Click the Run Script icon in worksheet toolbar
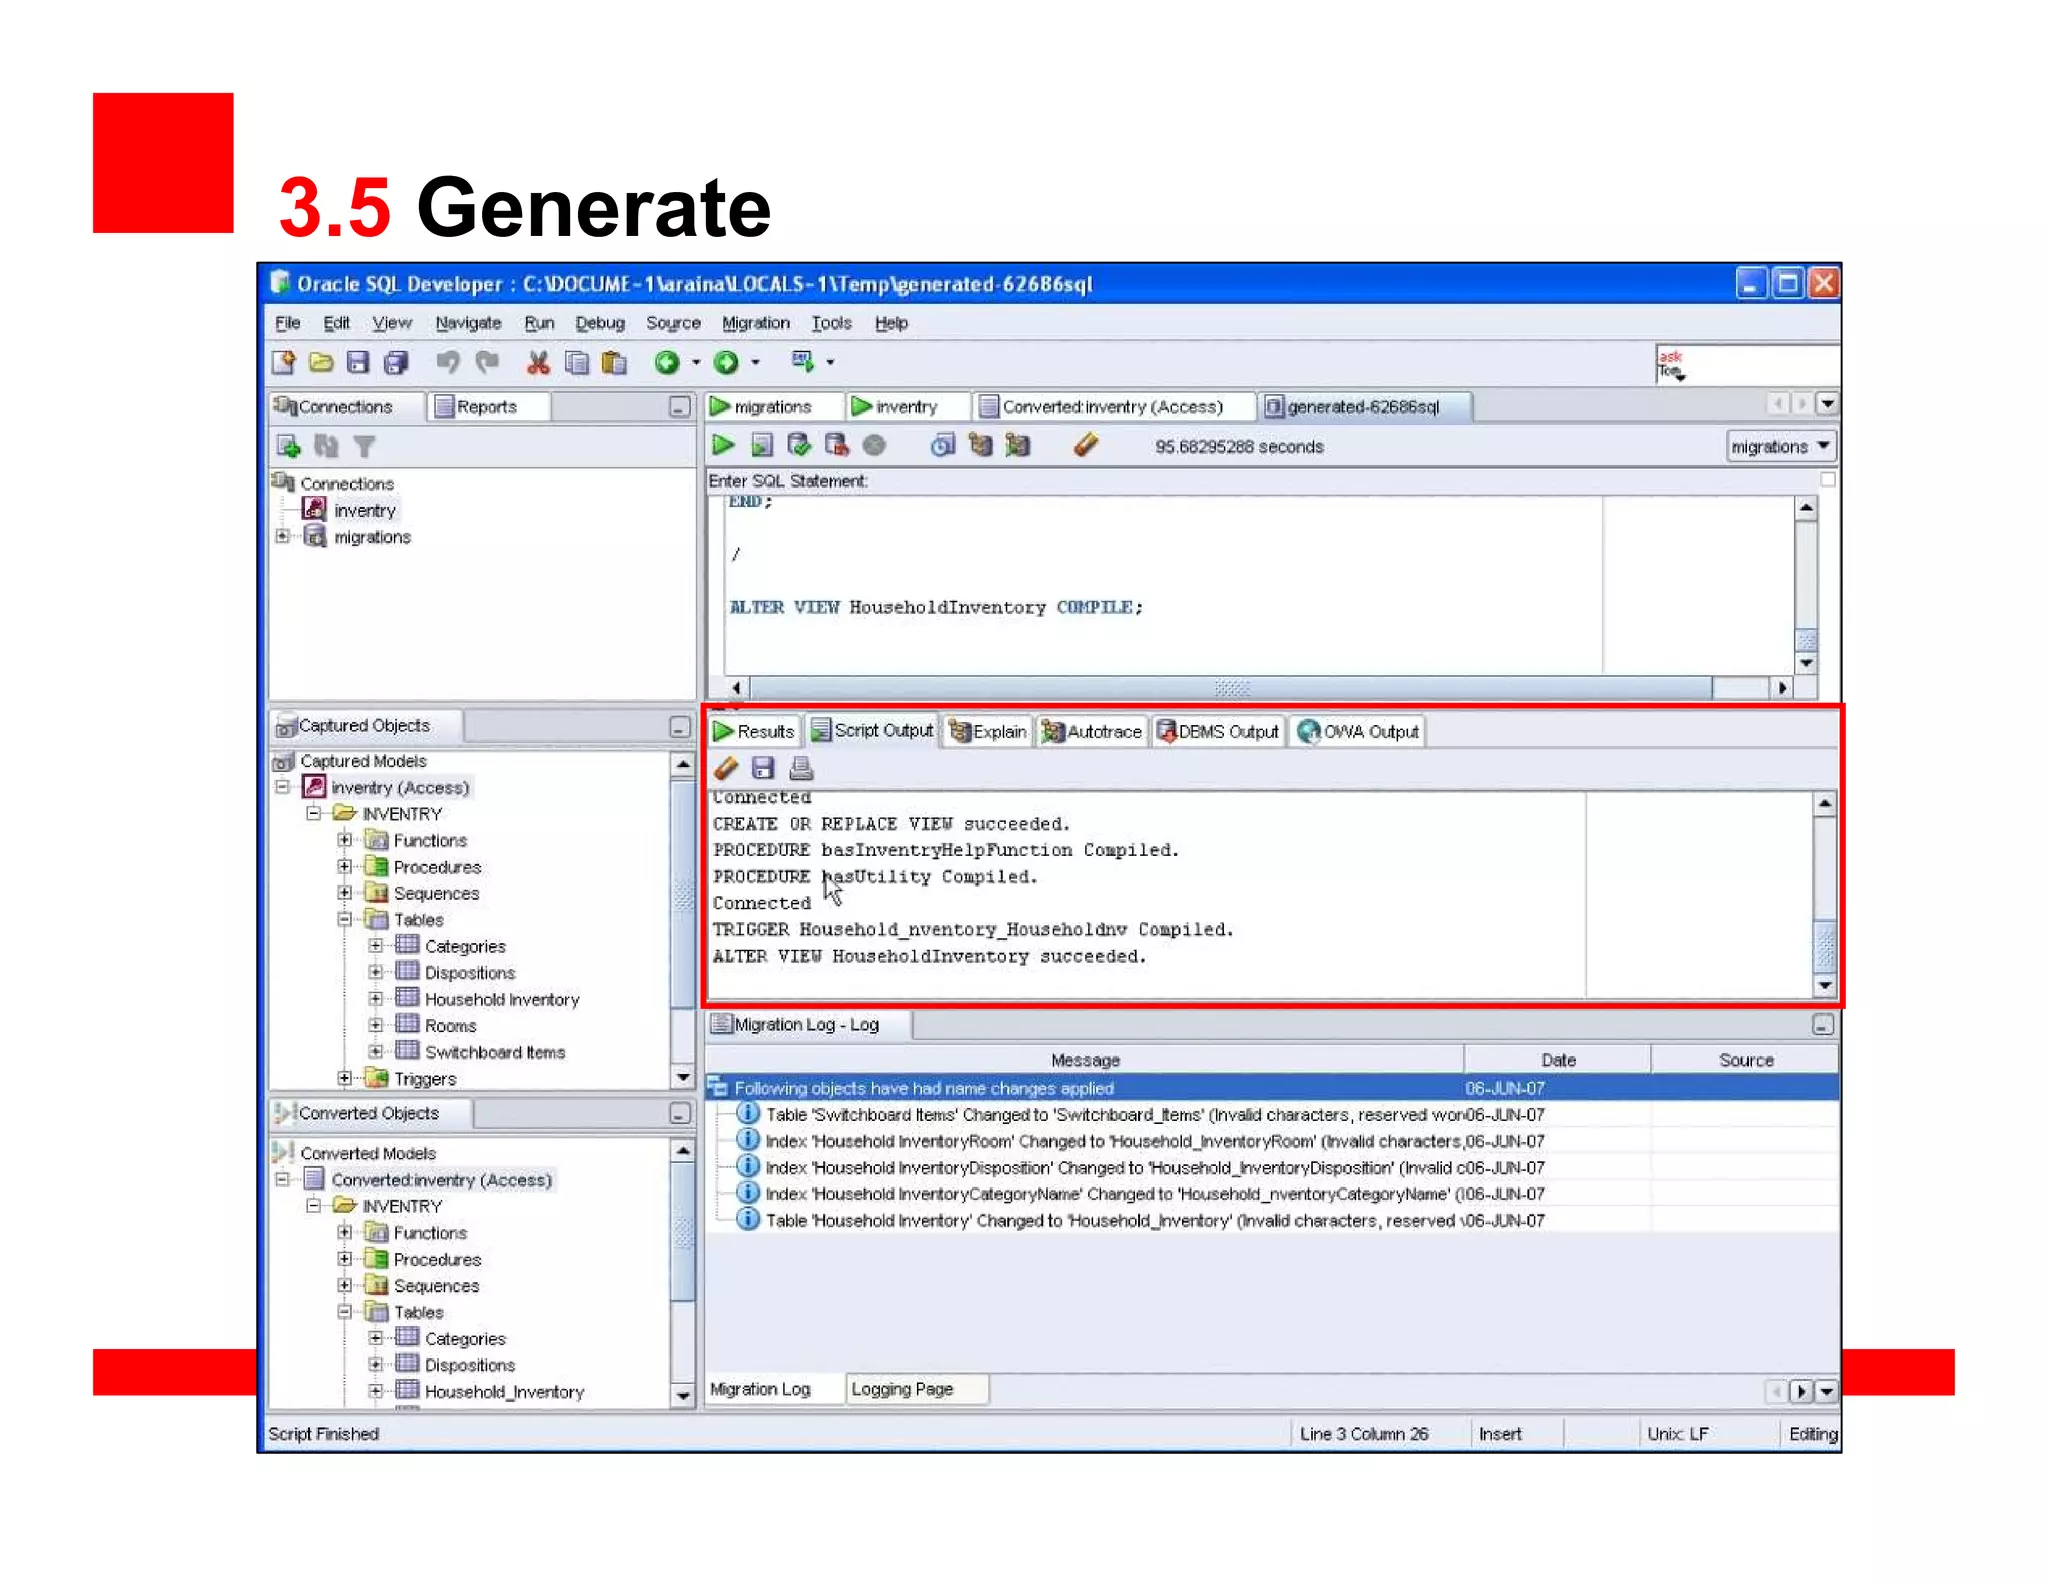Screen dimensions: 2048x1582 coord(762,445)
